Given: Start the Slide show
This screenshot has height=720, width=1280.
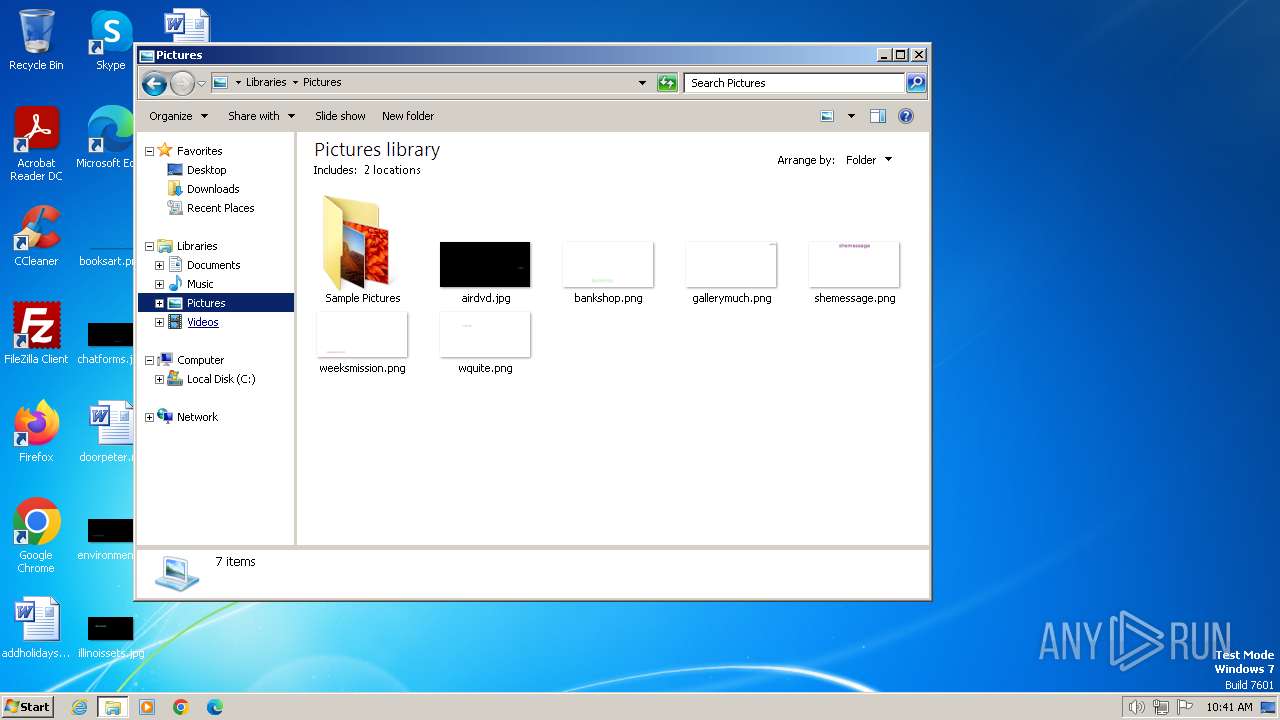Looking at the screenshot, I should (x=340, y=116).
